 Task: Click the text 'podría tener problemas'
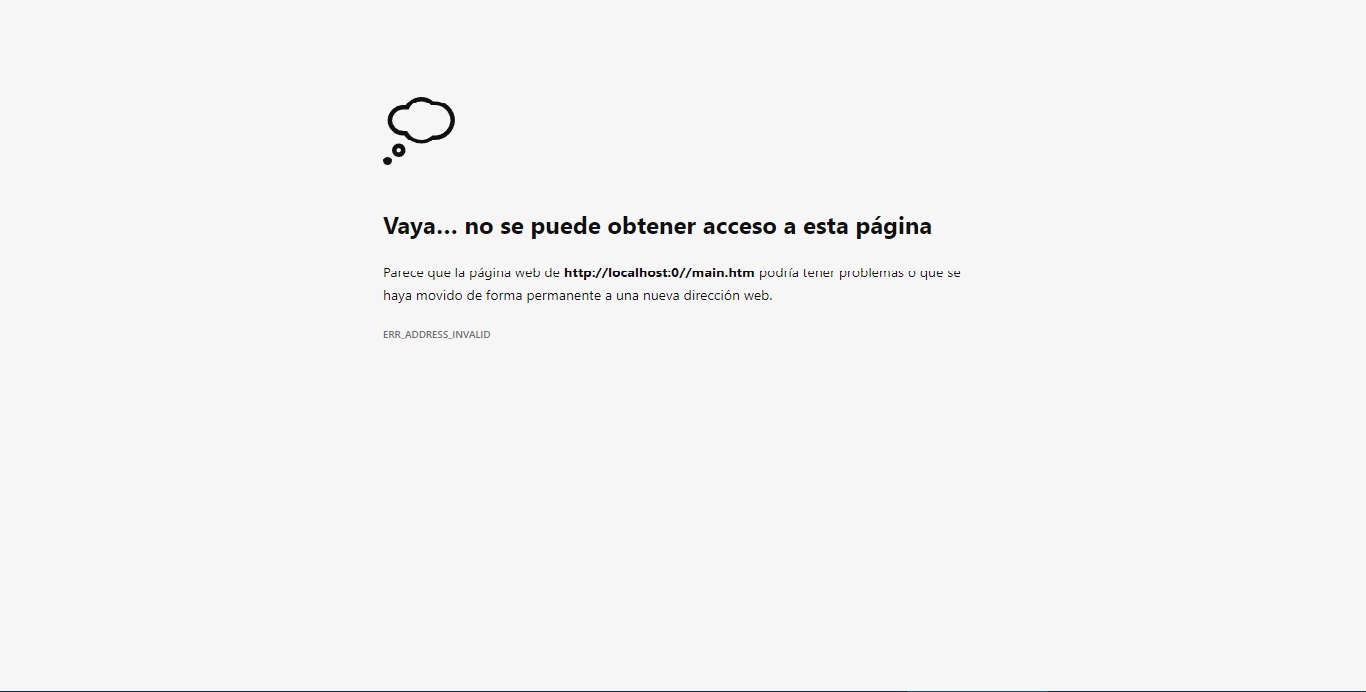pos(830,273)
